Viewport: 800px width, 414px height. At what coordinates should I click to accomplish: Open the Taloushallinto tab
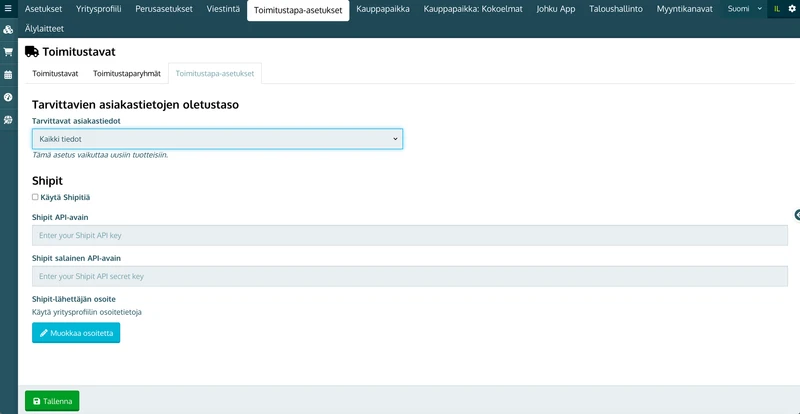click(616, 9)
